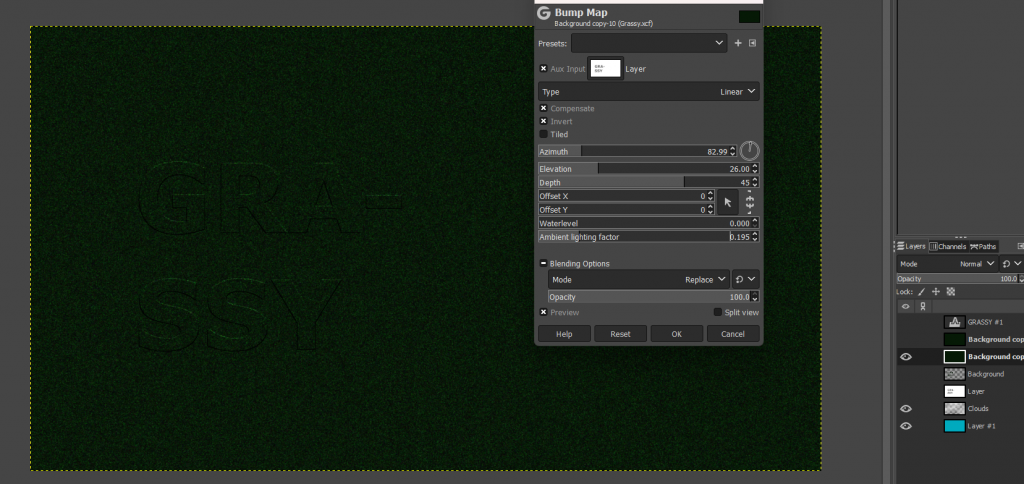The height and width of the screenshot is (484, 1024).
Task: Select the GRASSY #1 text layer
Action: (x=984, y=322)
